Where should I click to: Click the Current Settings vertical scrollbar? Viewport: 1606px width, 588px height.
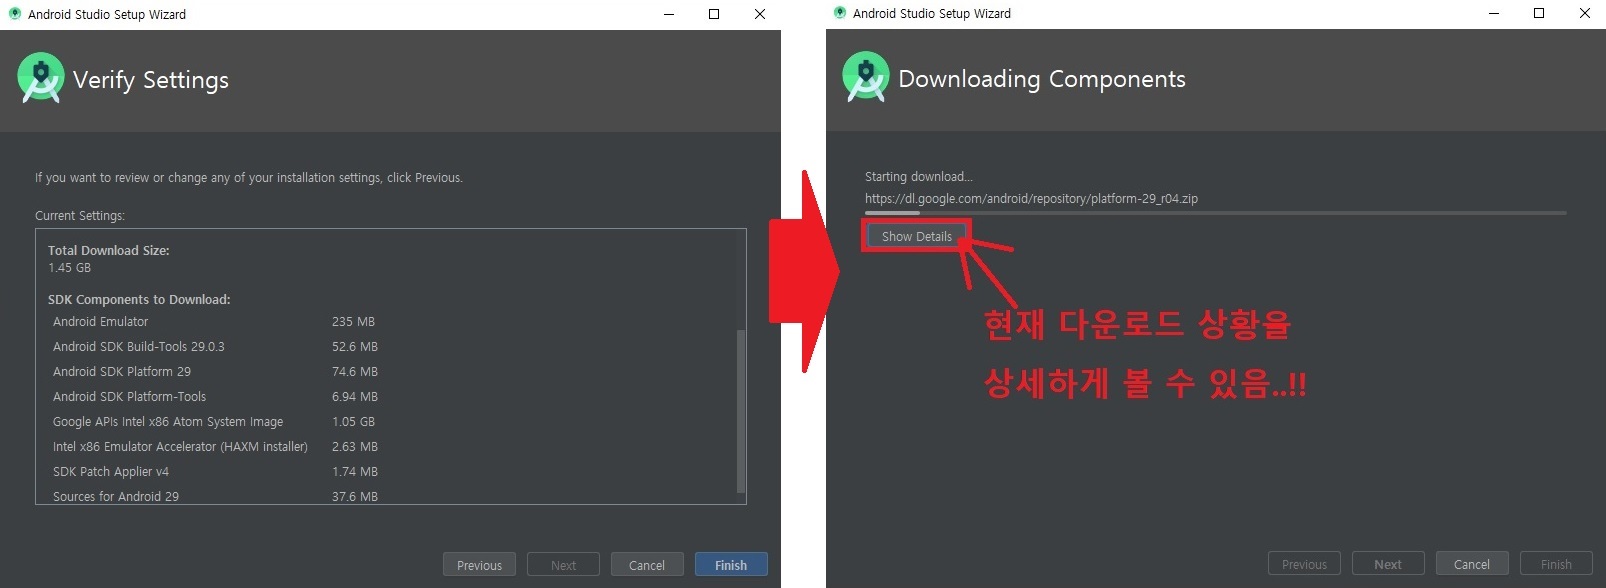[740, 410]
